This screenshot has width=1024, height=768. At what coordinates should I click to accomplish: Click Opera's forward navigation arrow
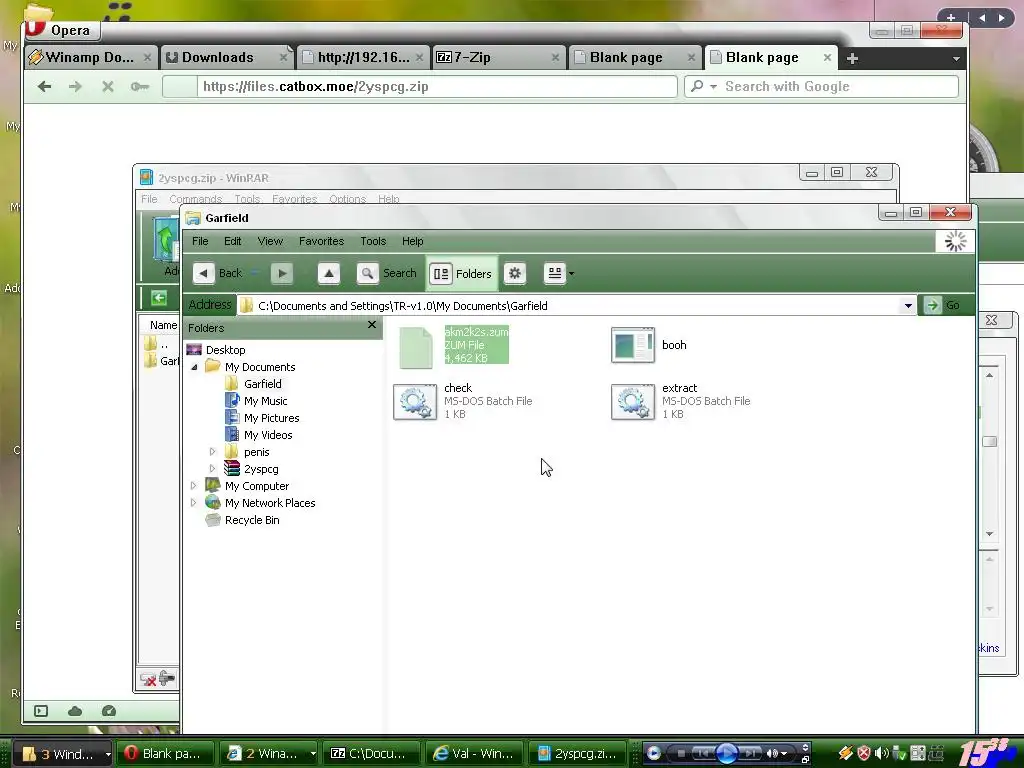point(75,86)
